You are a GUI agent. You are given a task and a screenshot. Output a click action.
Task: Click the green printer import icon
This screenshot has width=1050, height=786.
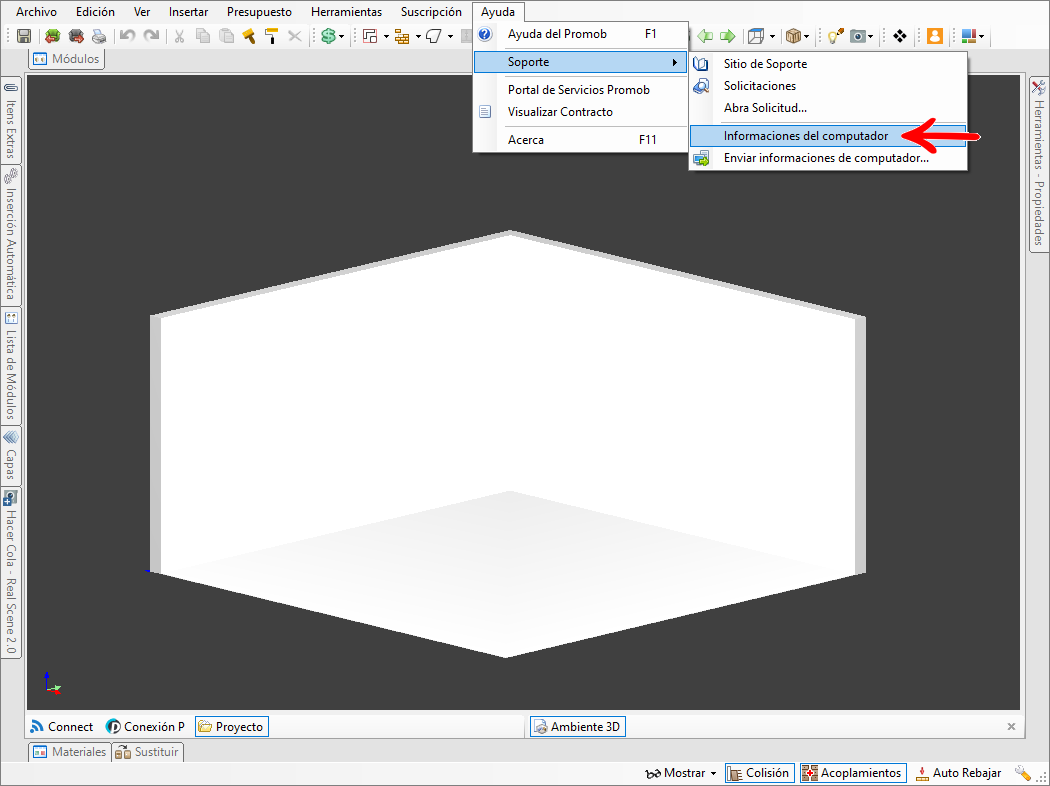point(52,36)
